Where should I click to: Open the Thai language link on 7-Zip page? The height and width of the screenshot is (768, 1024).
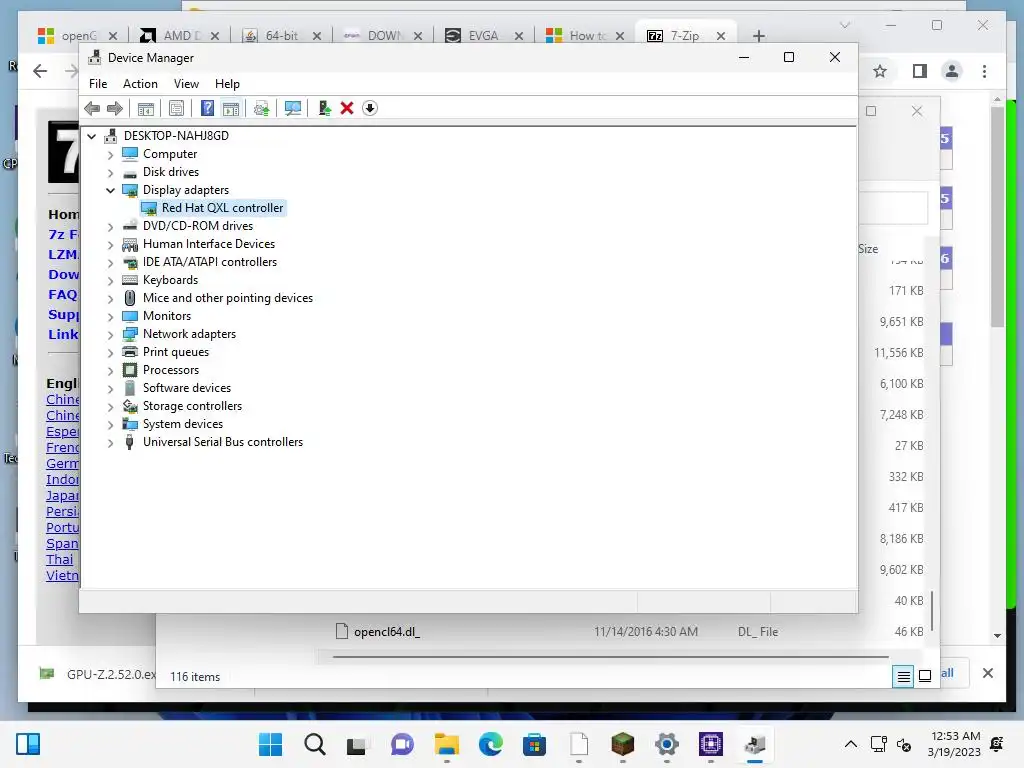point(59,559)
